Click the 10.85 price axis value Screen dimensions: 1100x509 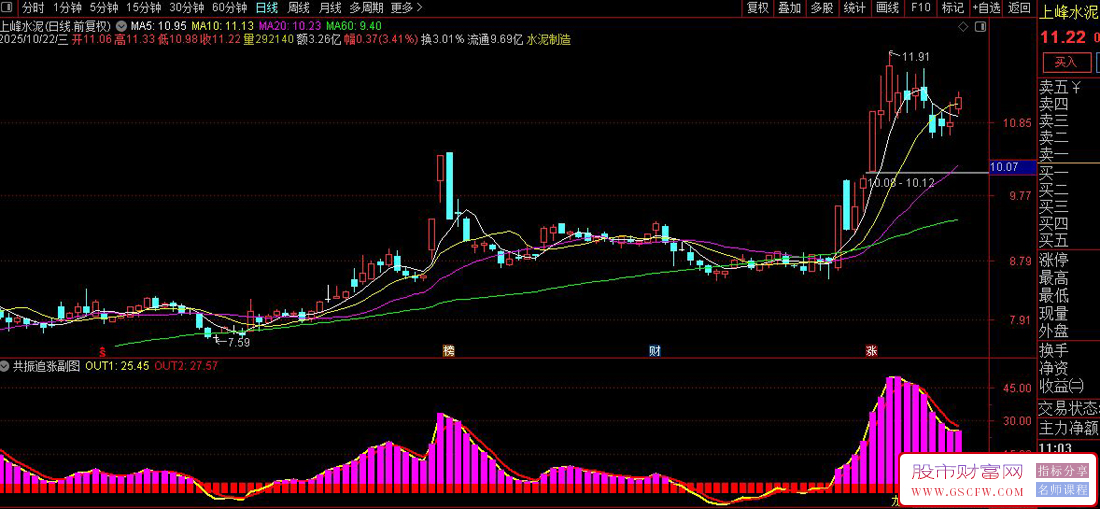tap(1017, 123)
